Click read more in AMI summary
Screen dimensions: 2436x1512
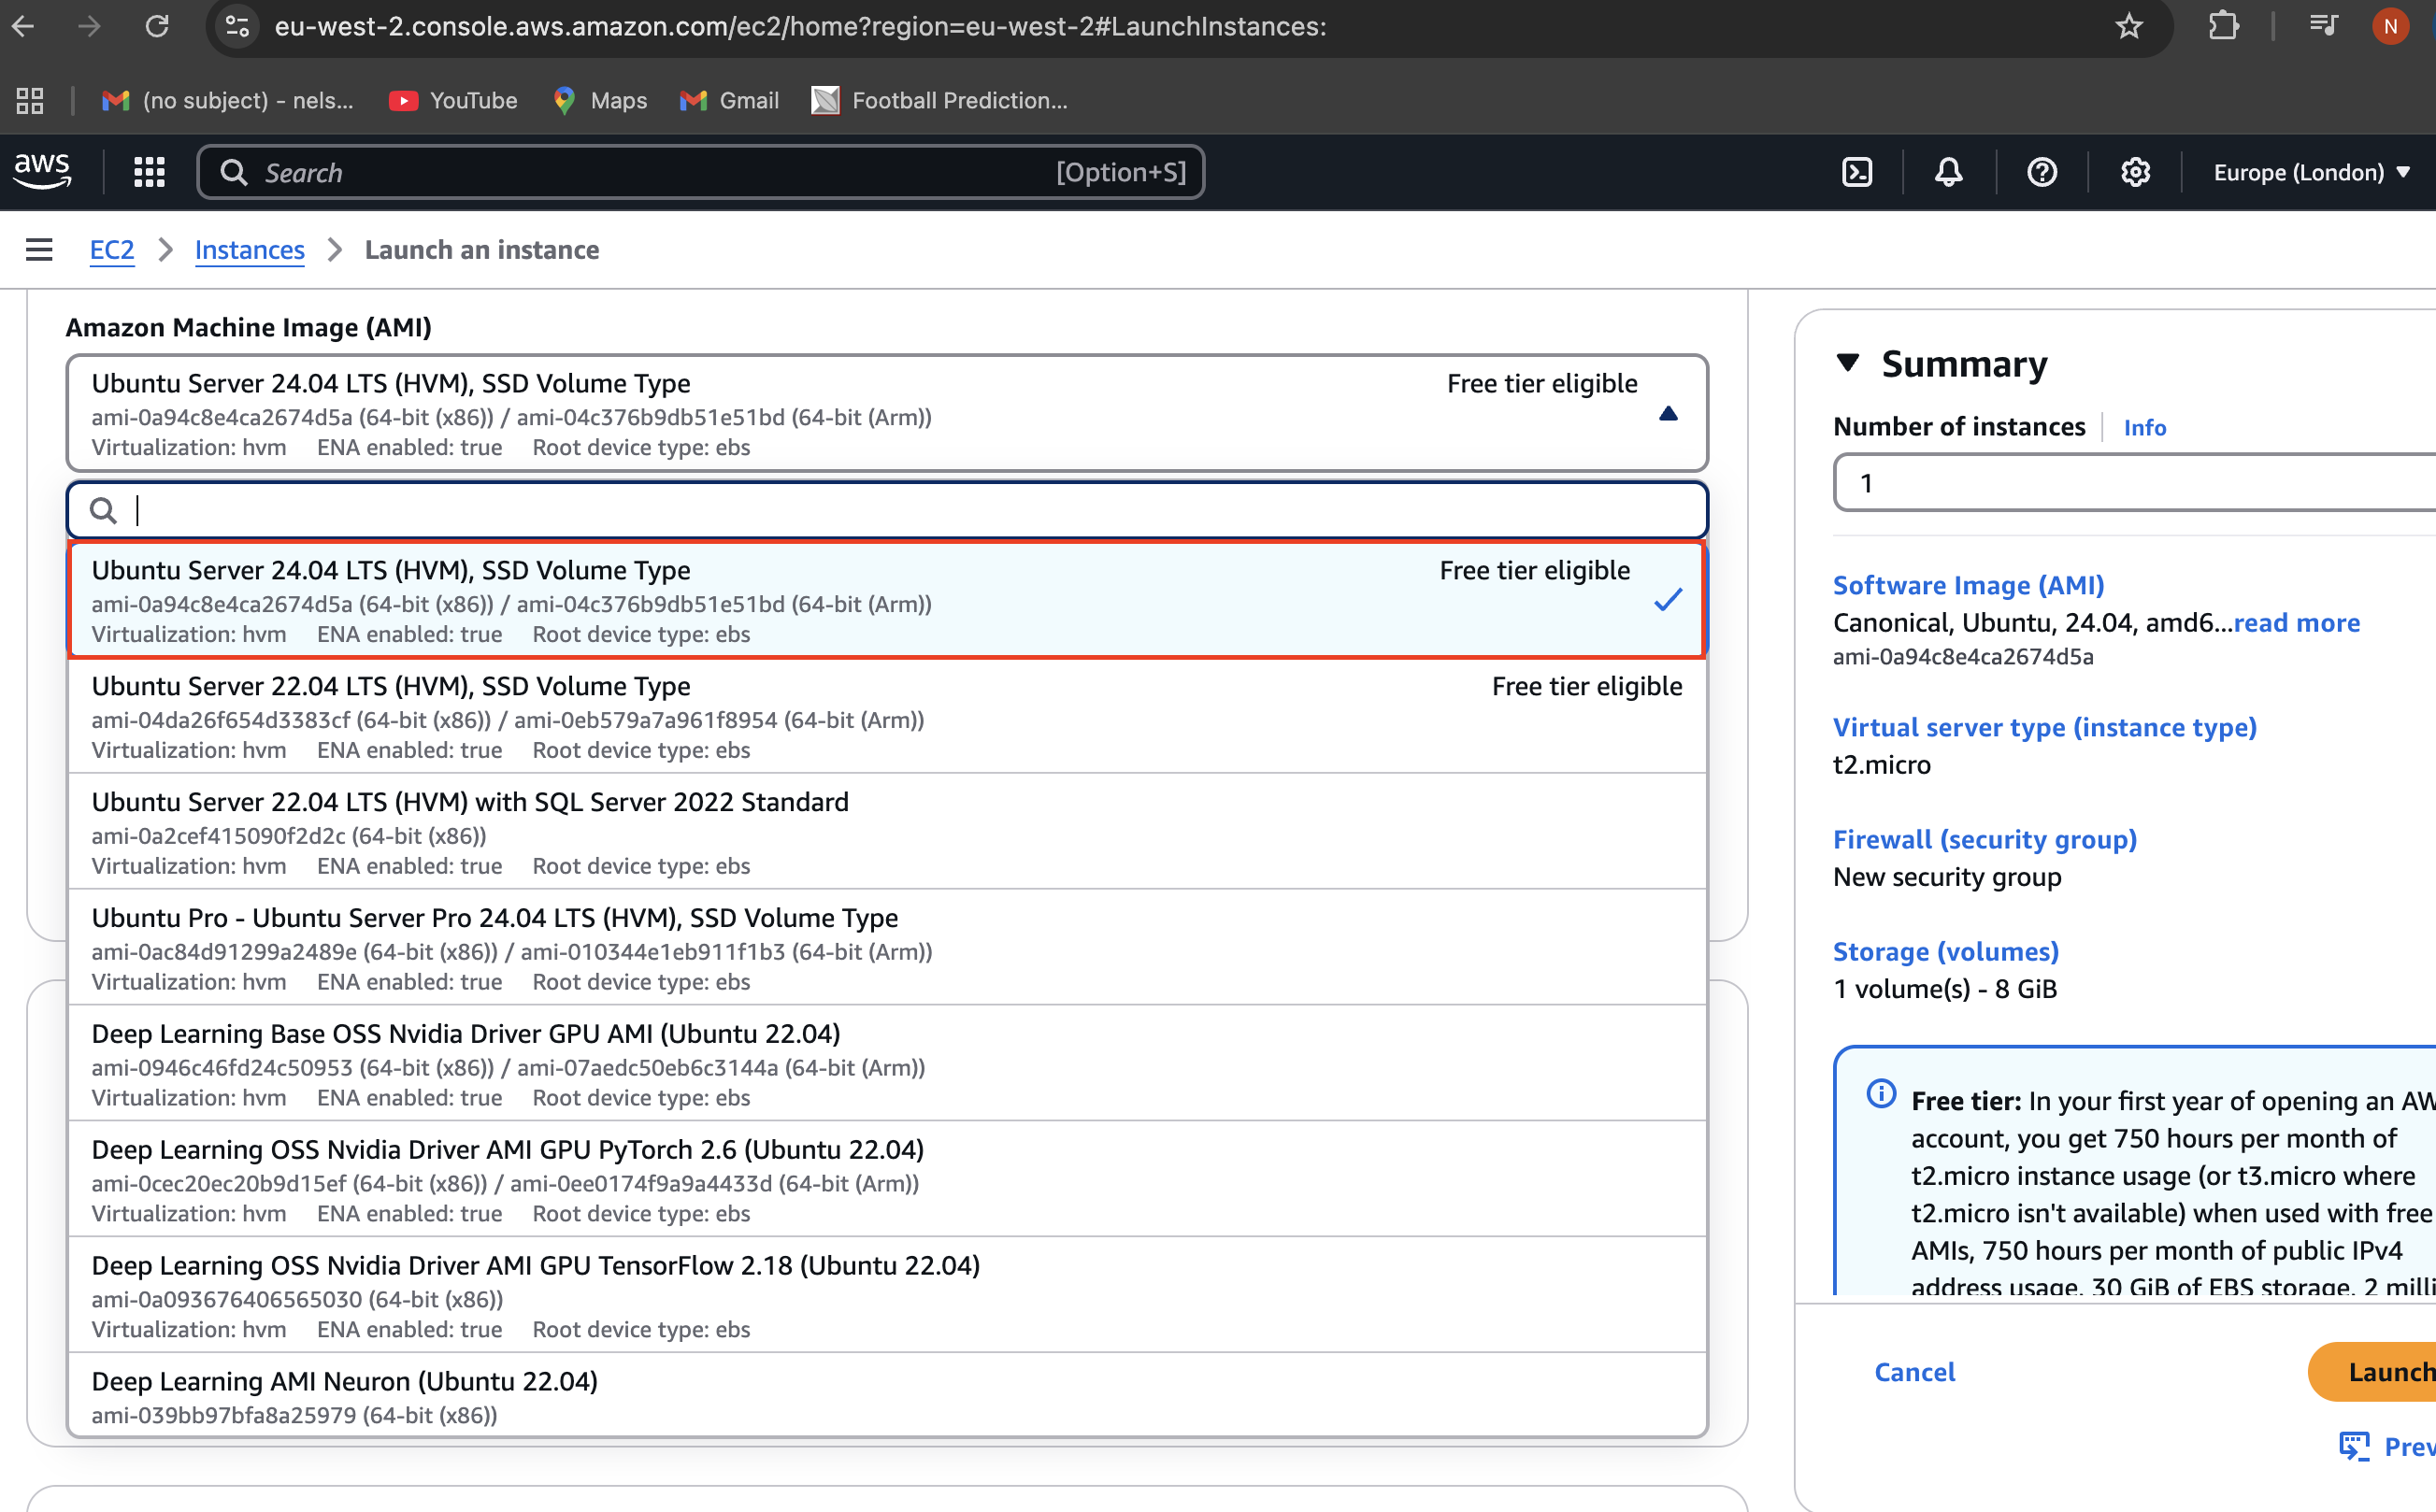pos(2297,623)
